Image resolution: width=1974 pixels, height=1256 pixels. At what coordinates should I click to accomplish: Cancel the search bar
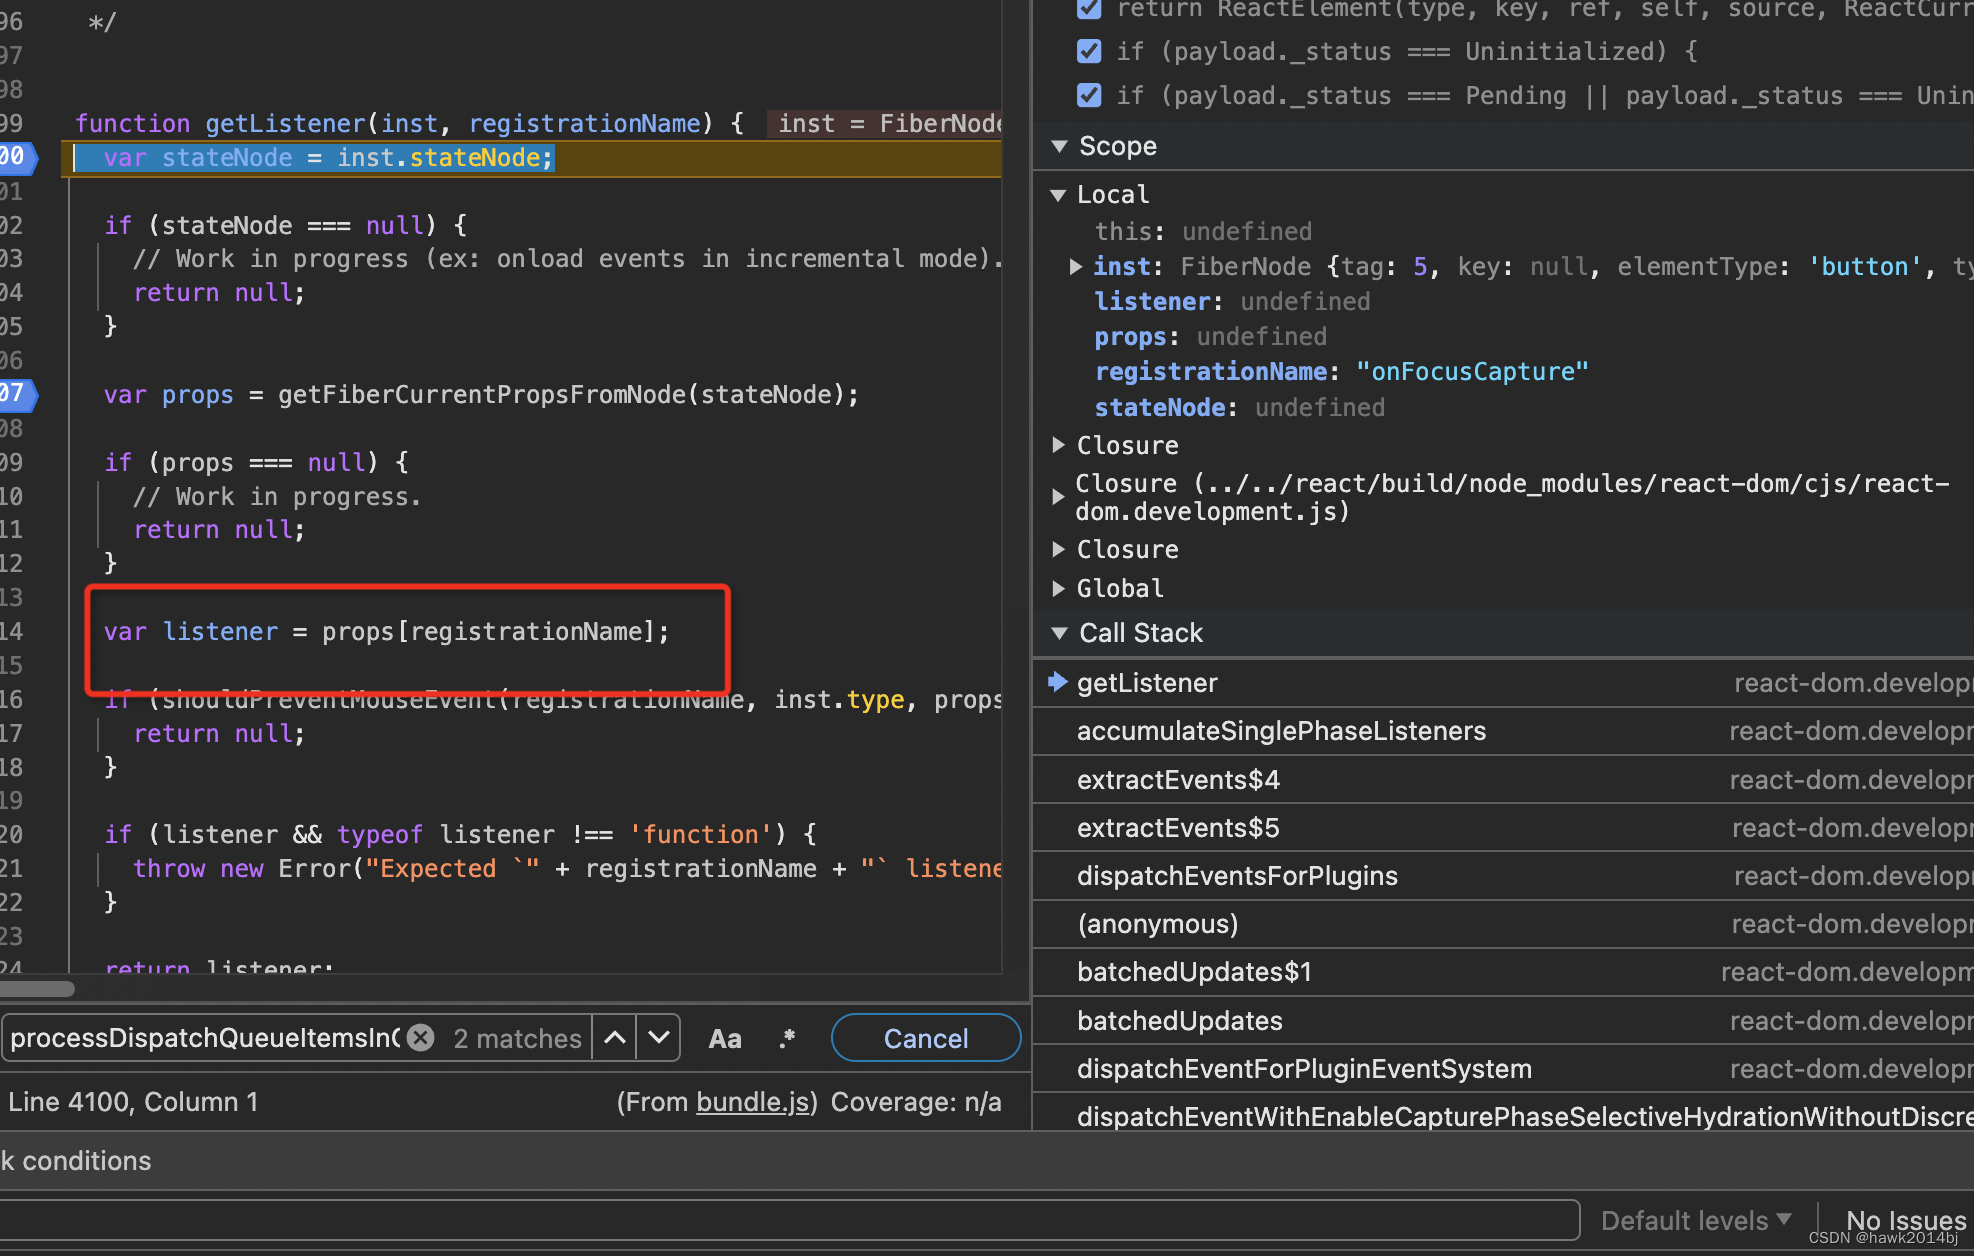(x=925, y=1038)
